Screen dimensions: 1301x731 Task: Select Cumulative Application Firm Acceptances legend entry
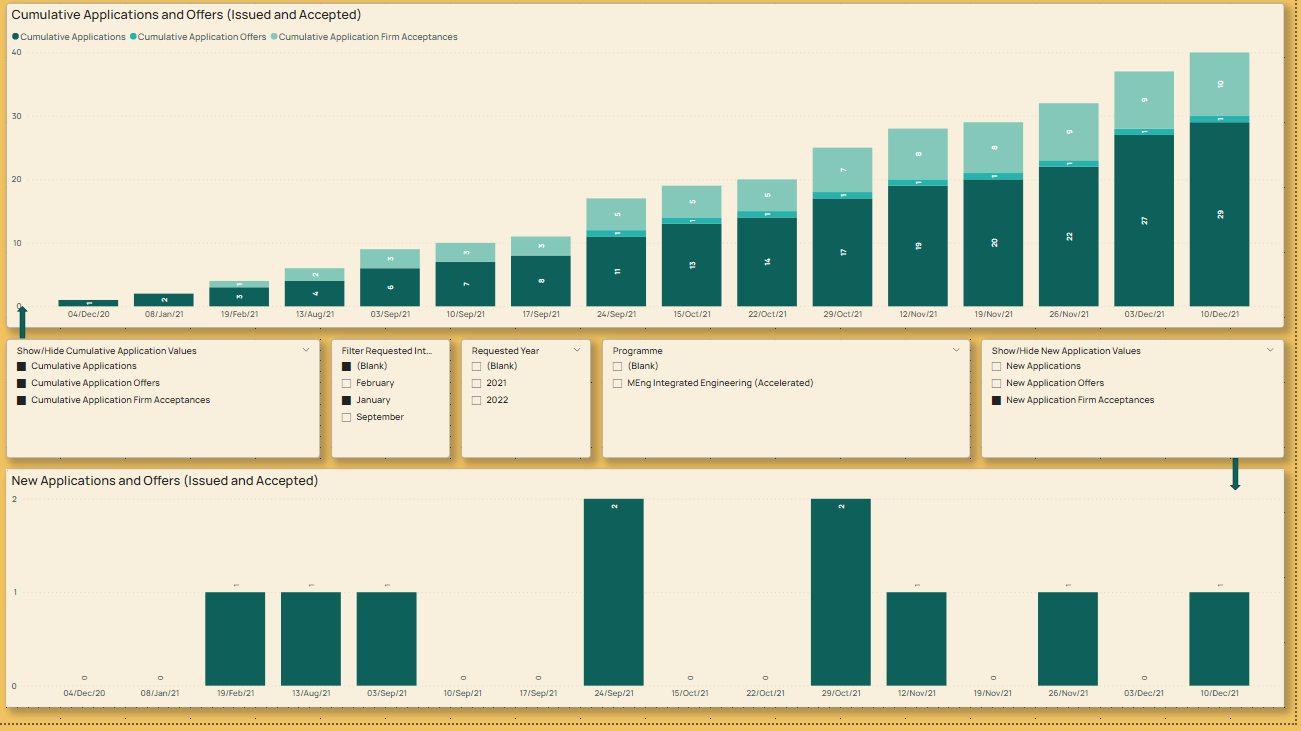tap(364, 37)
